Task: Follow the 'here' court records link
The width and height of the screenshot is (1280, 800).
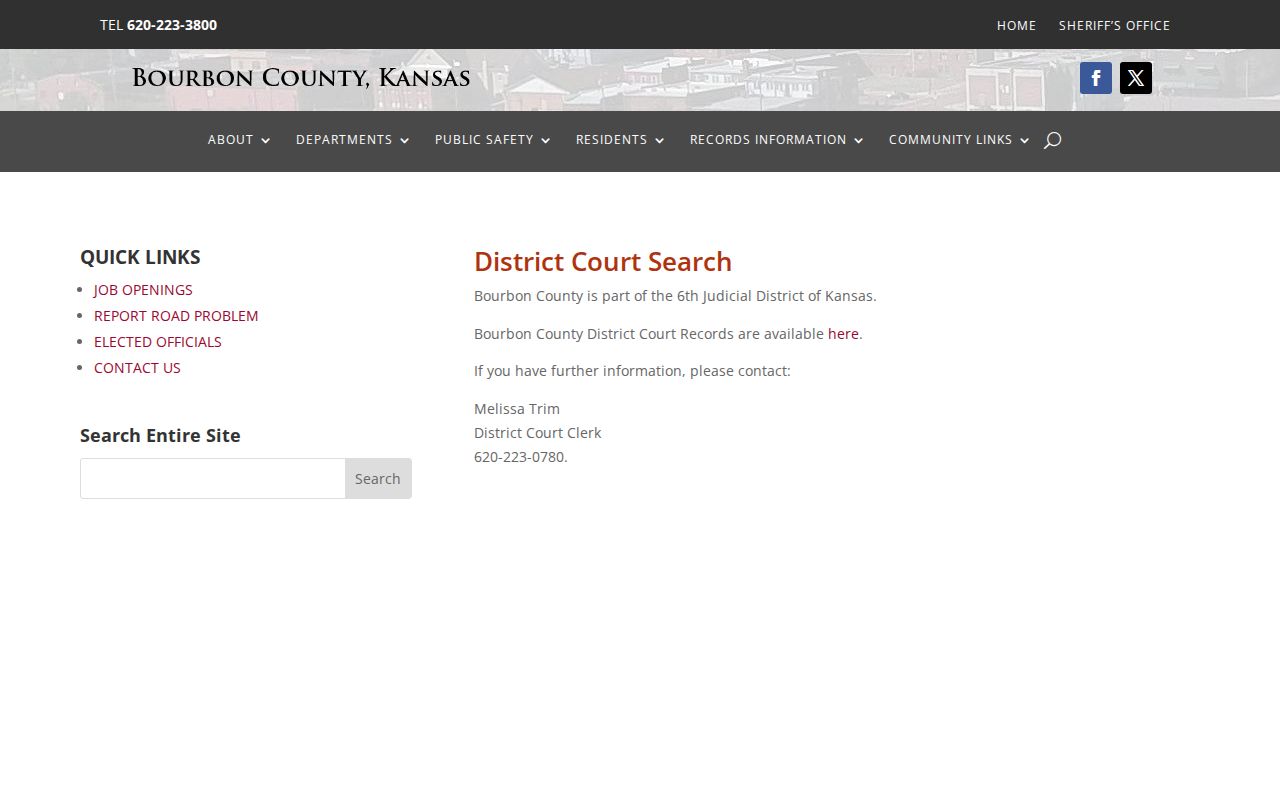Action: [x=843, y=334]
